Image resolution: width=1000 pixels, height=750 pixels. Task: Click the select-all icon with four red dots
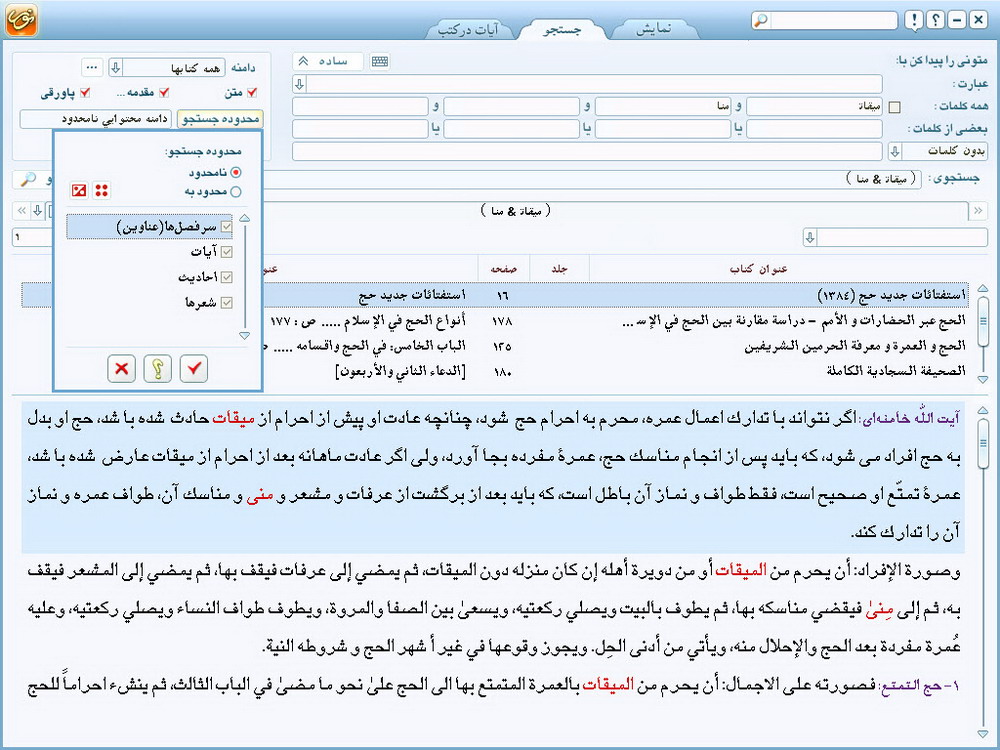(x=102, y=191)
